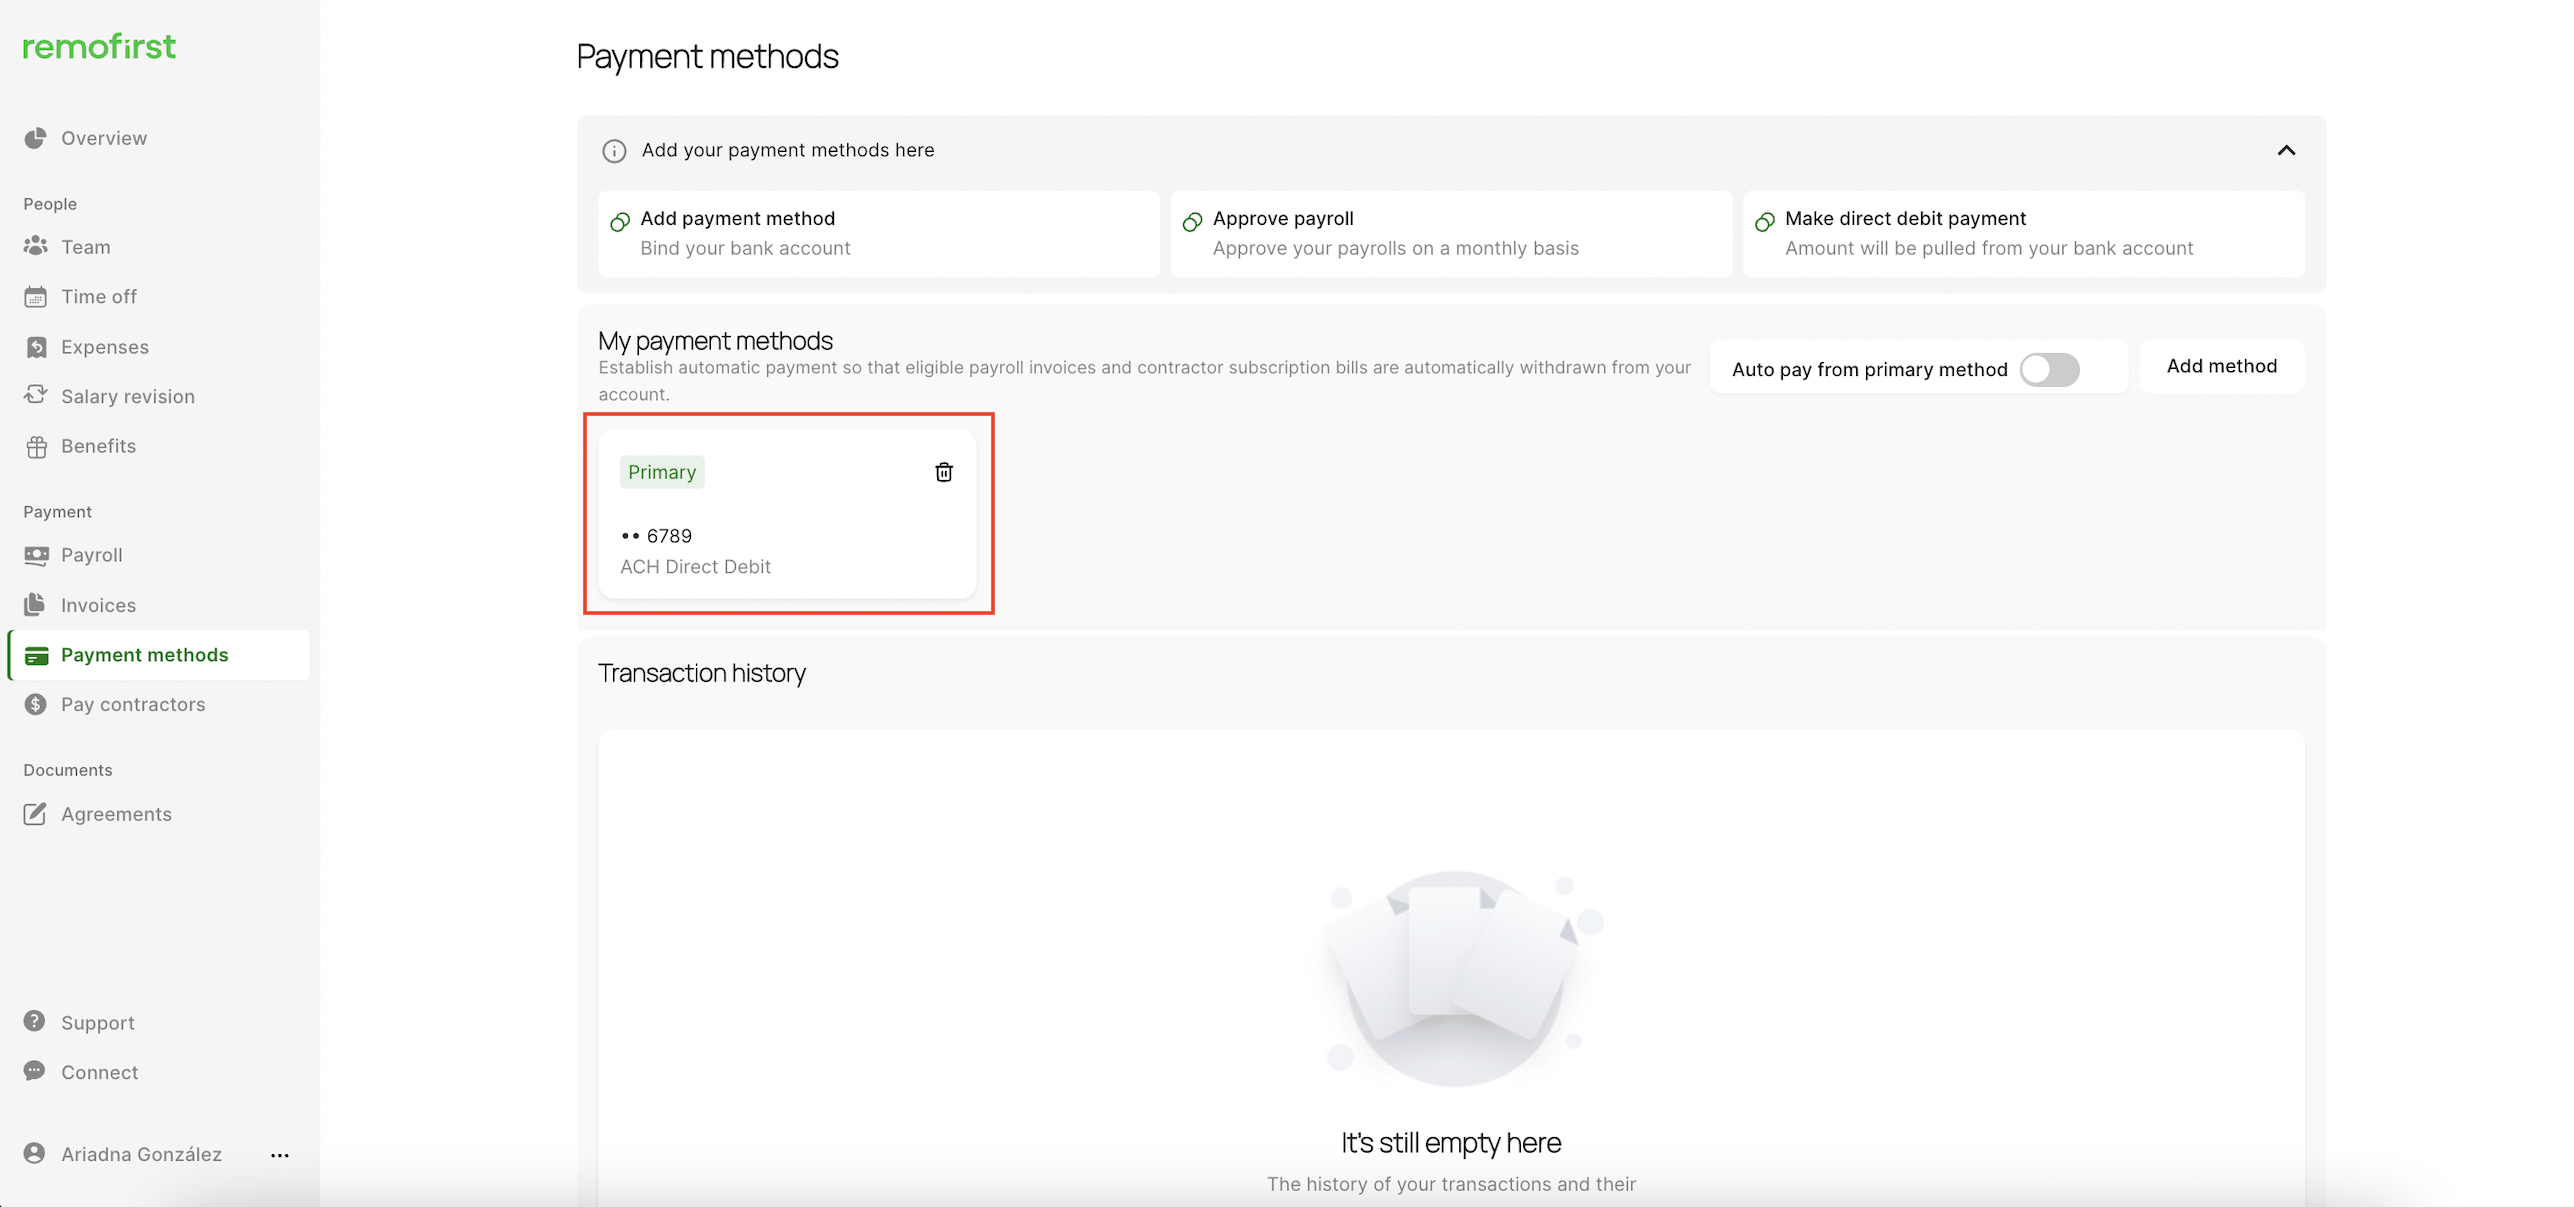Click the Connect chat icon
This screenshot has height=1208, width=2574.
pos(36,1071)
